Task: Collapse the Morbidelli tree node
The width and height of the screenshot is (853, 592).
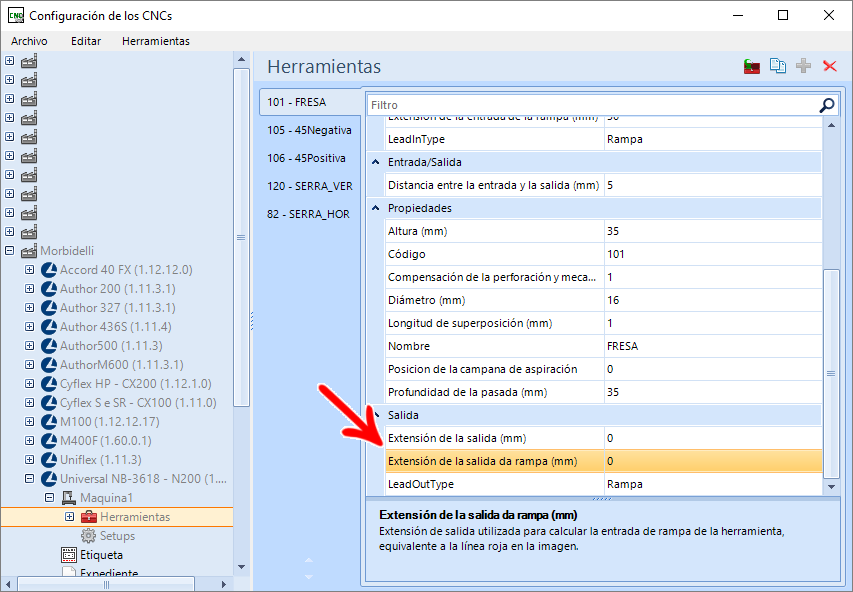Action: pyautogui.click(x=9, y=251)
